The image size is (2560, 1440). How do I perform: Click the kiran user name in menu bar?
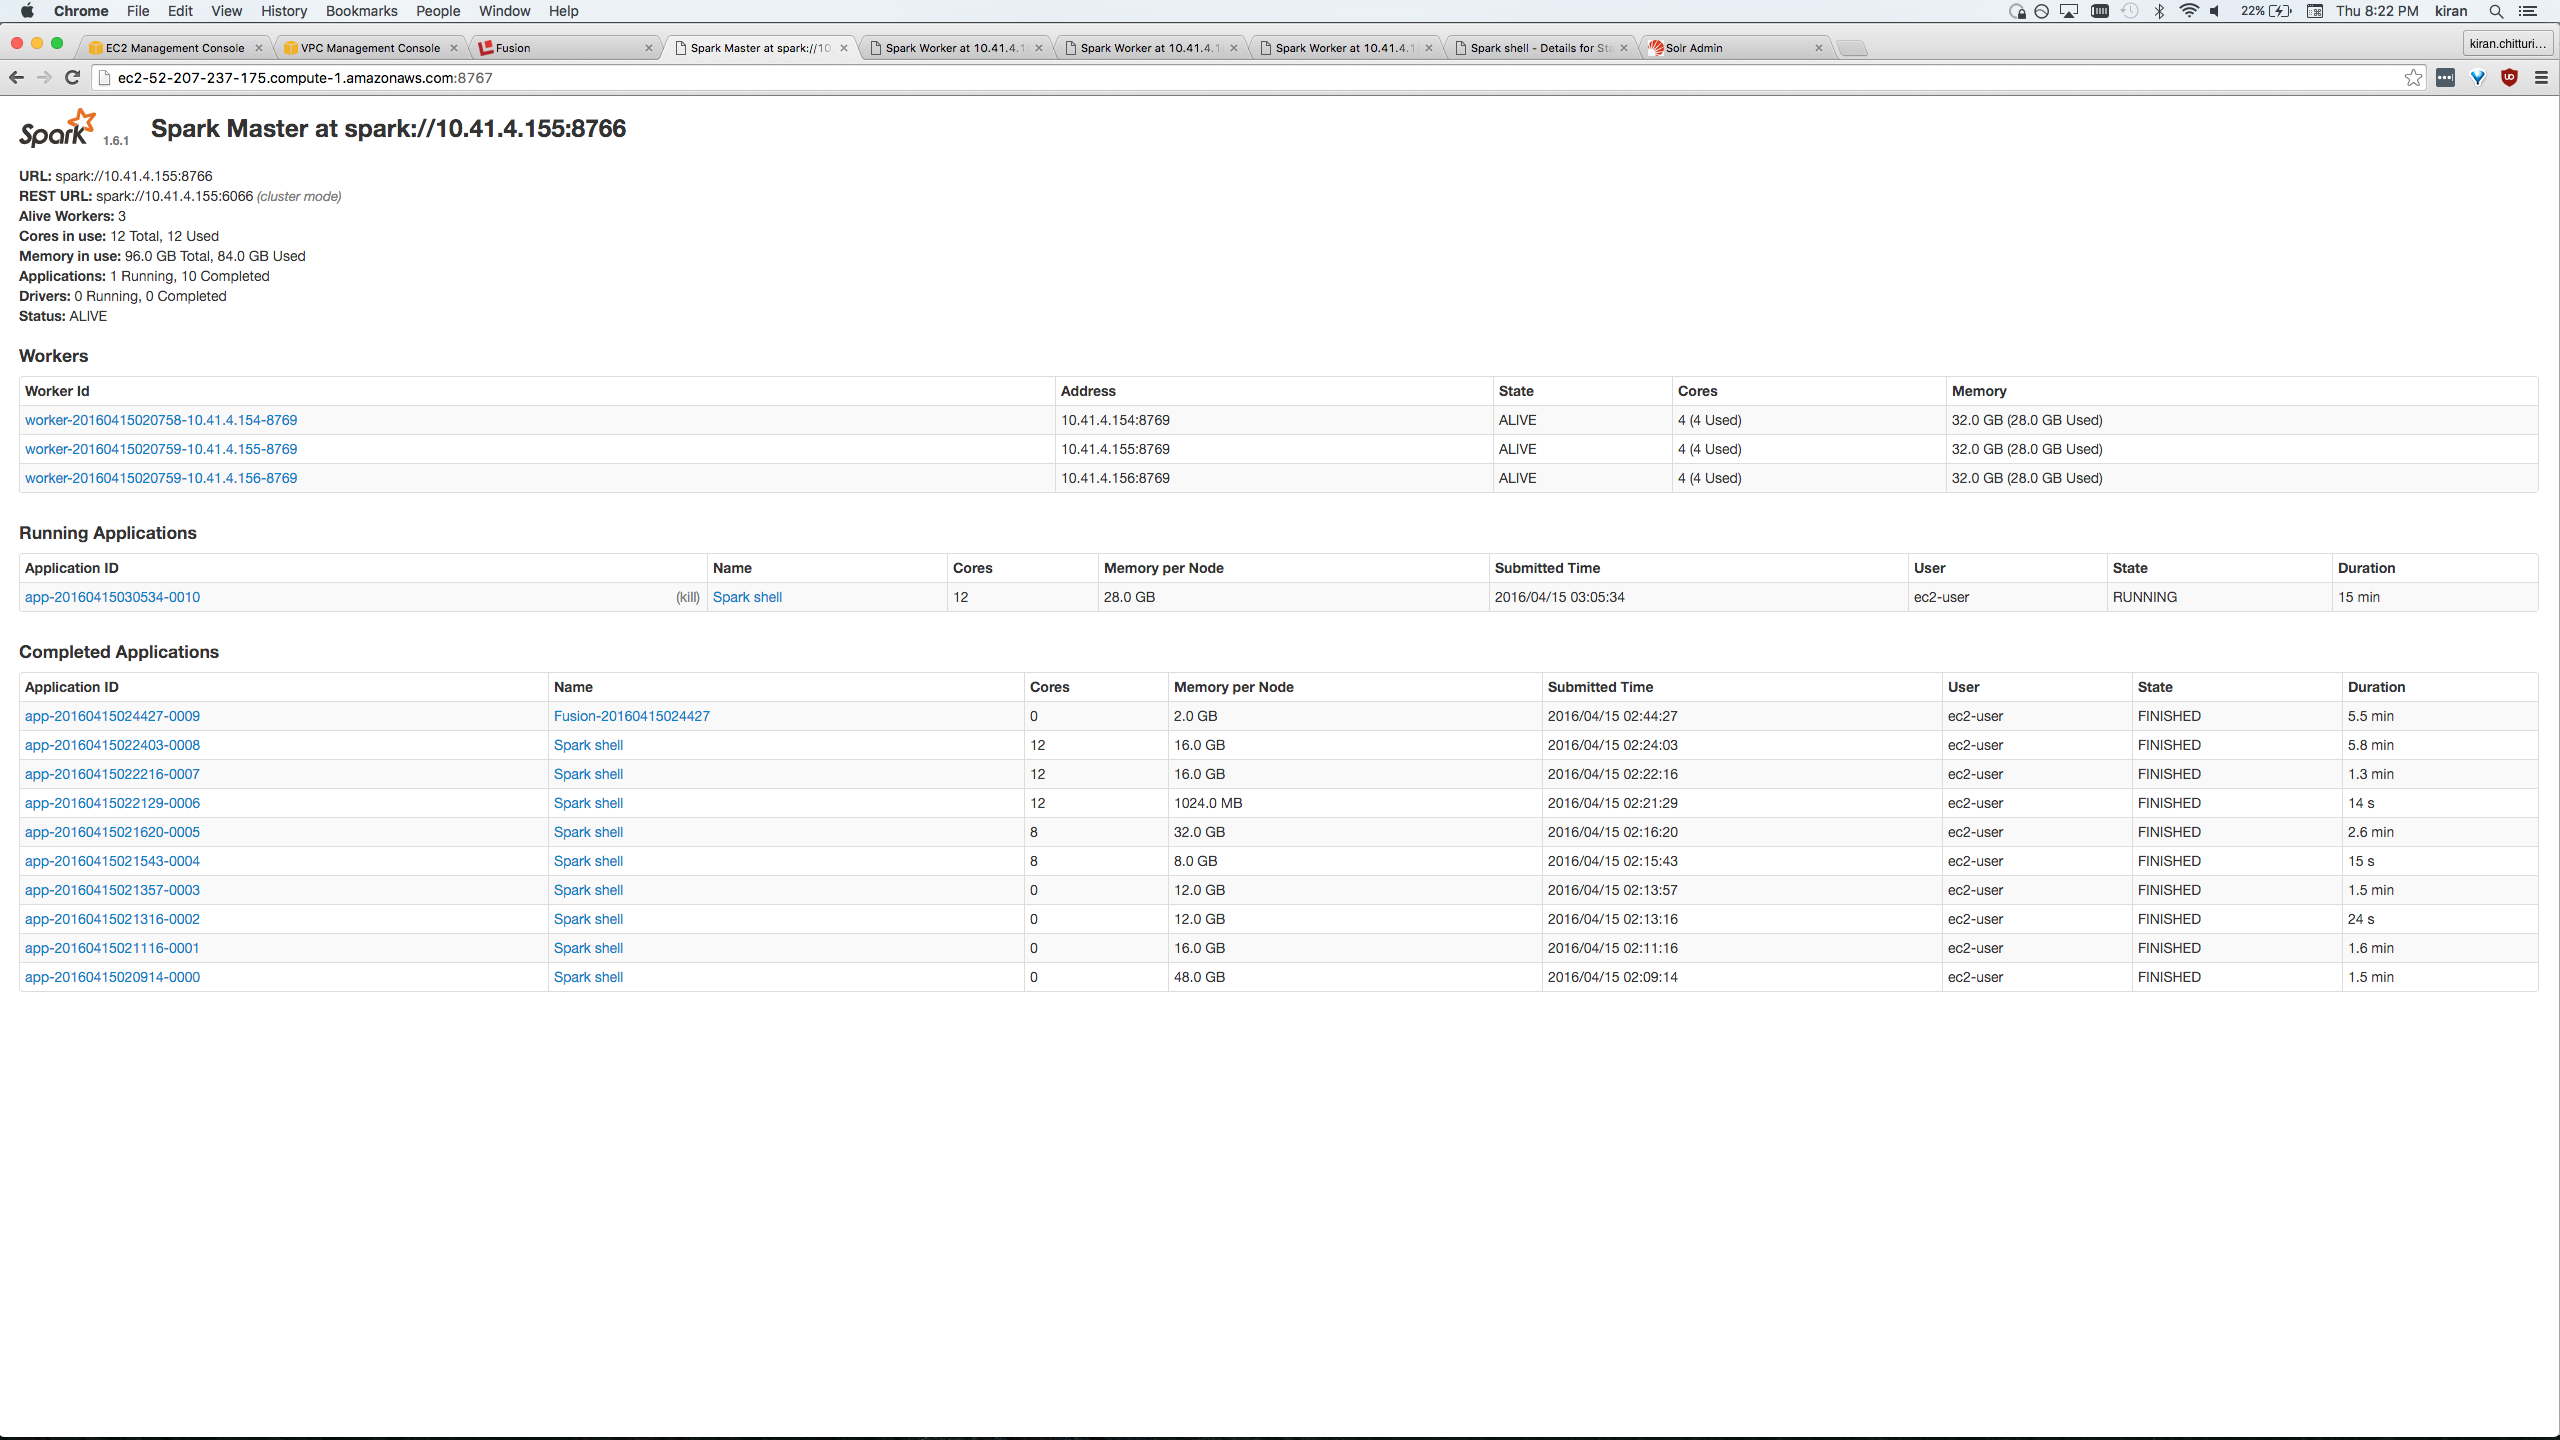click(x=2451, y=11)
